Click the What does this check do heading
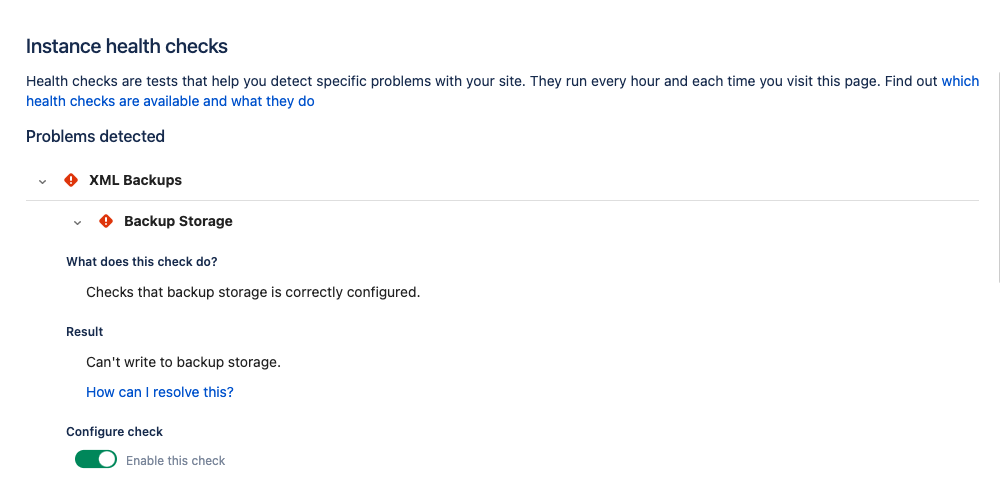 [141, 262]
